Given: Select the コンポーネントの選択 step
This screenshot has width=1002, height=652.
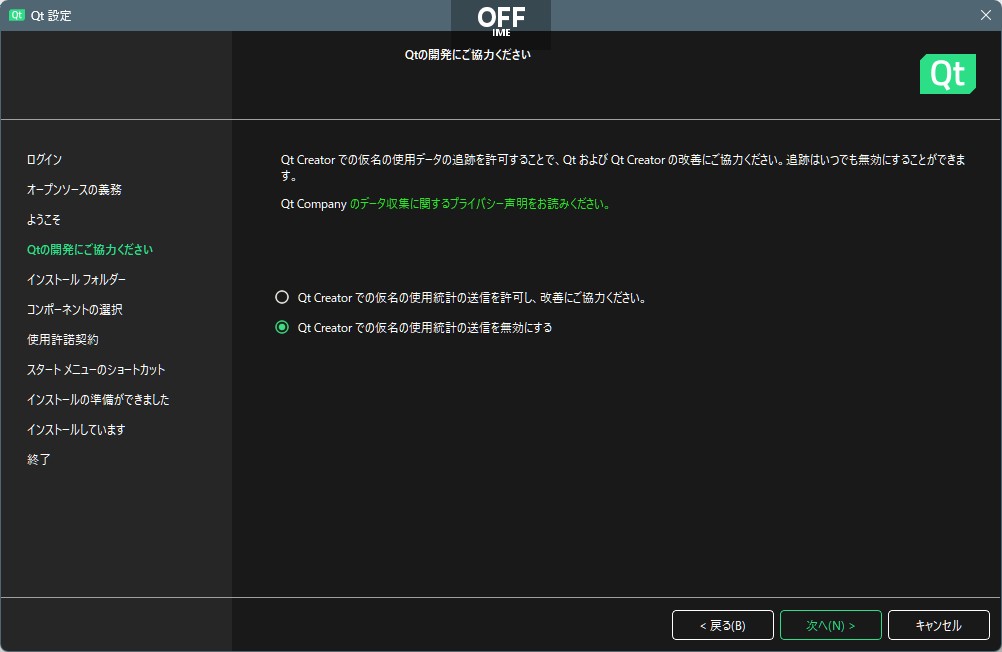Looking at the screenshot, I should tap(75, 309).
